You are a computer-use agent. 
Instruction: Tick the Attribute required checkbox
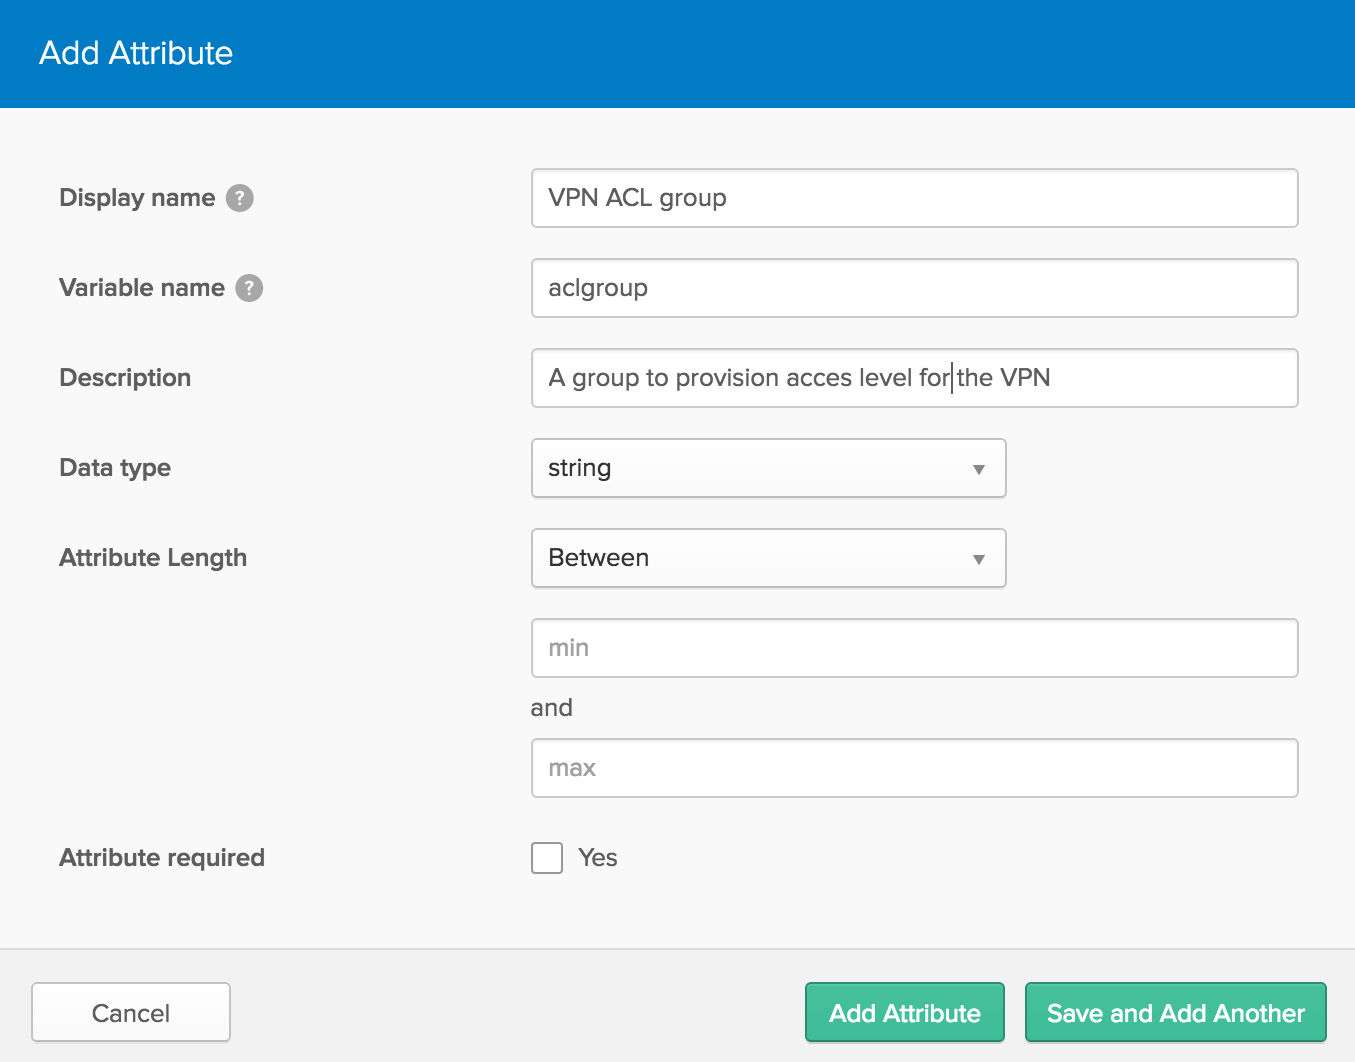[x=547, y=858]
